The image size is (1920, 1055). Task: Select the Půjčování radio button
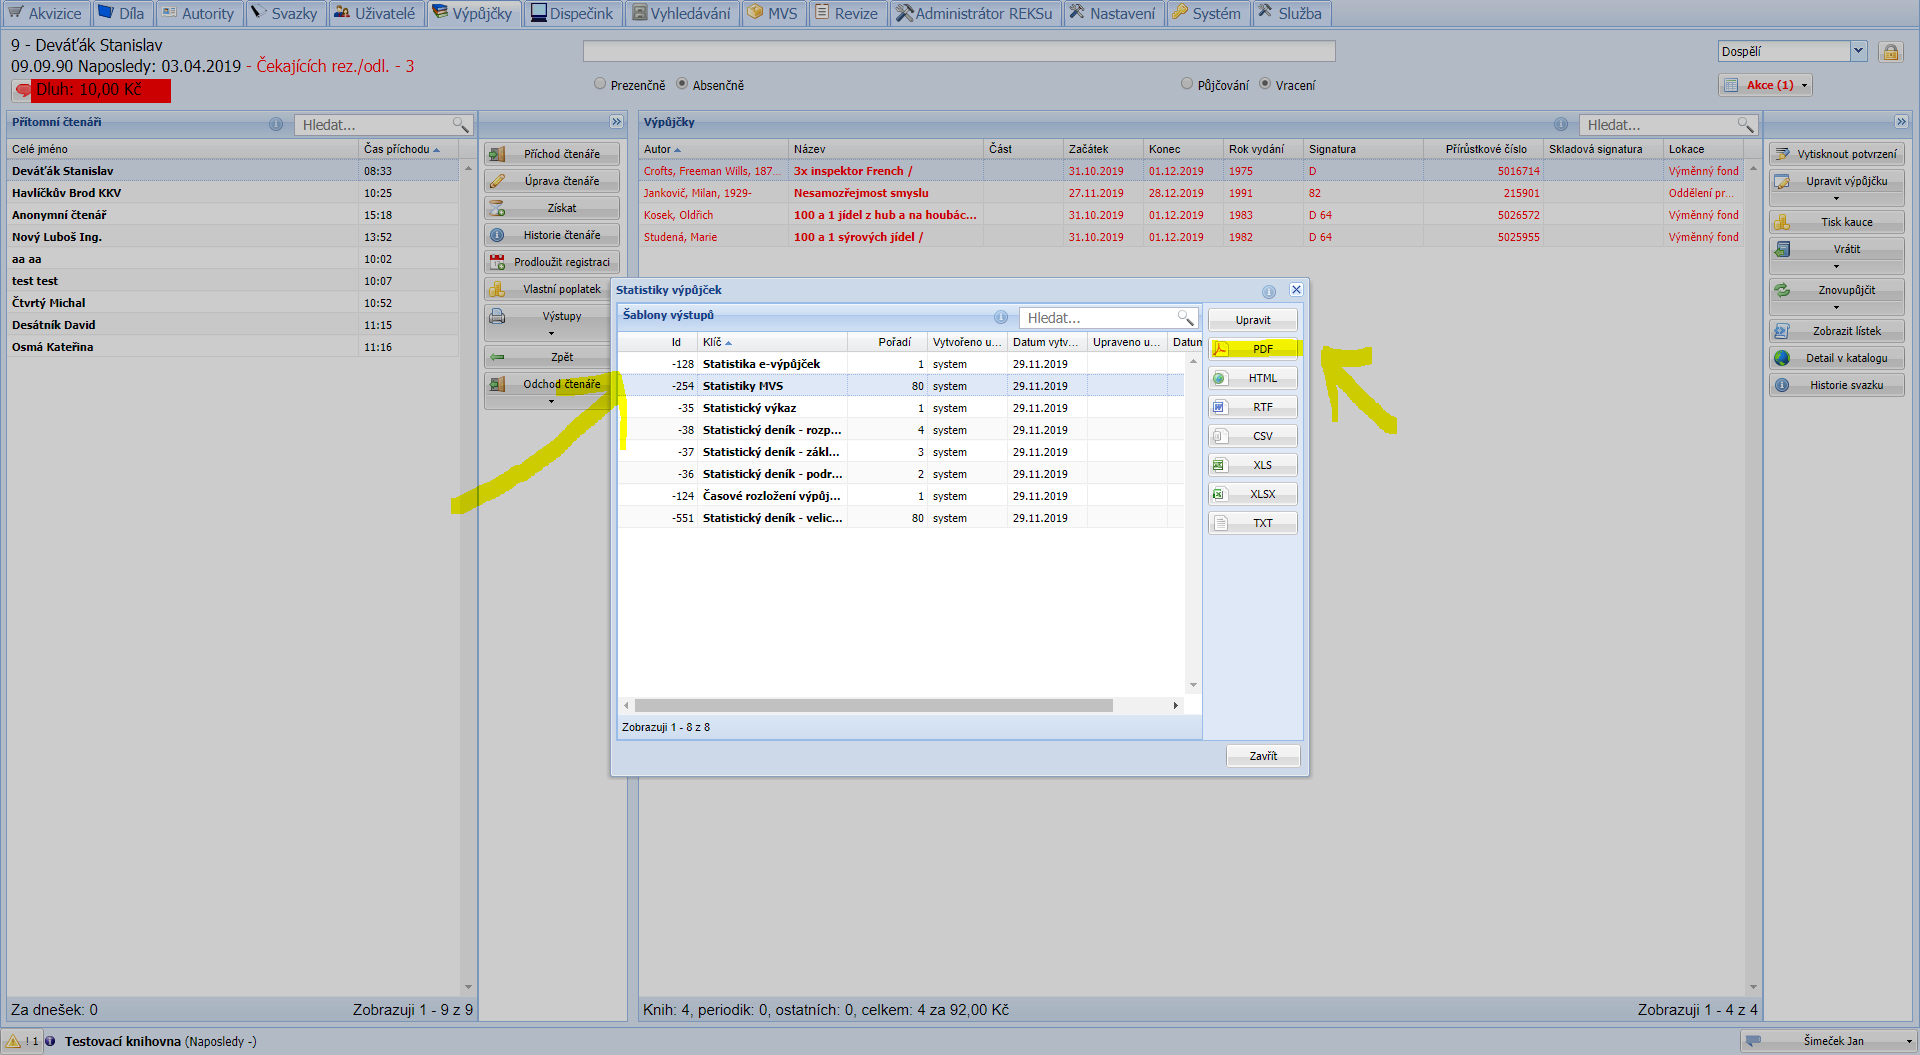1187,84
